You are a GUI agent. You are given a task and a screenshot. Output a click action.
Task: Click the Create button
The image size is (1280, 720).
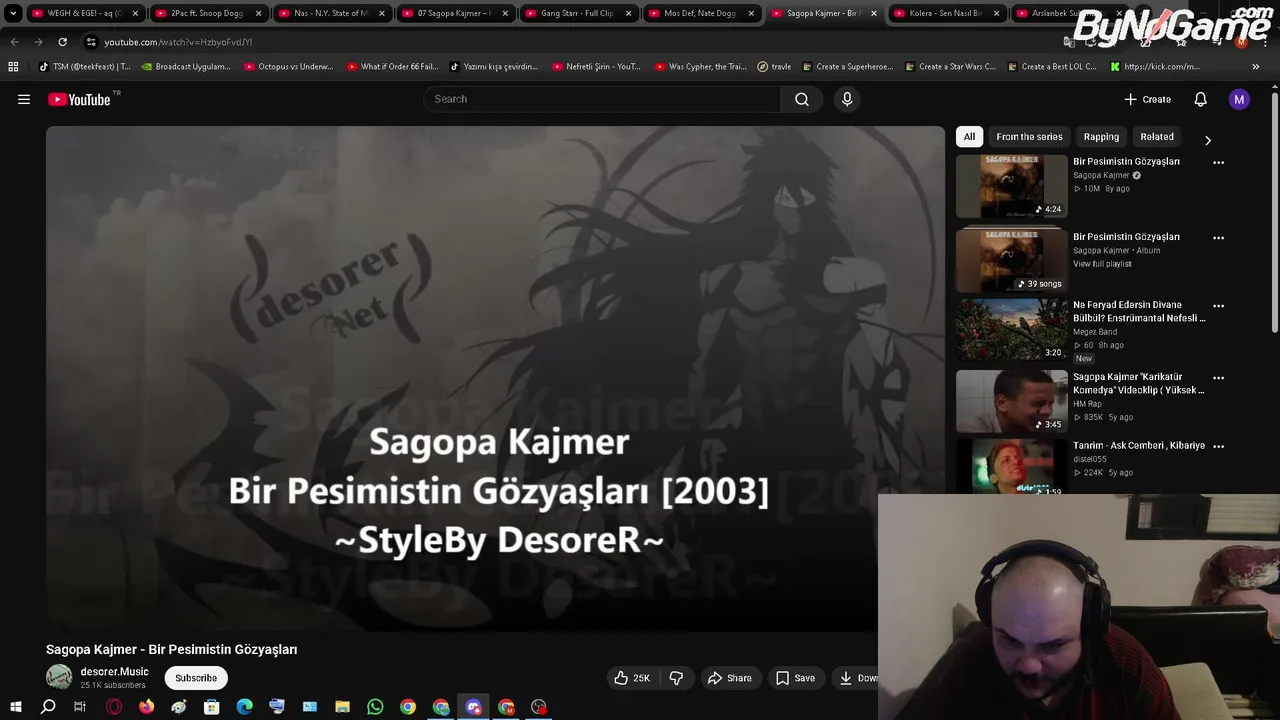[x=1147, y=99]
